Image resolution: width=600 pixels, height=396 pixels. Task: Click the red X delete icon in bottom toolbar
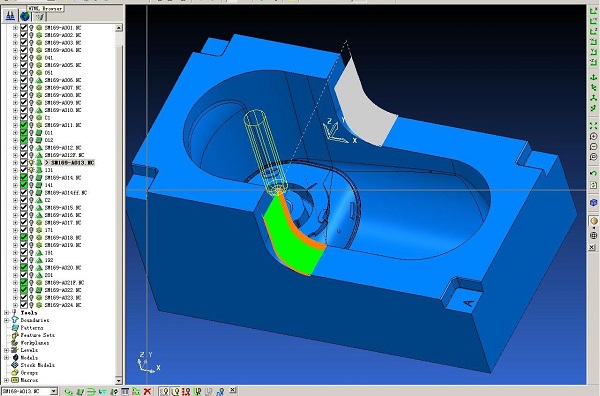pos(147,391)
